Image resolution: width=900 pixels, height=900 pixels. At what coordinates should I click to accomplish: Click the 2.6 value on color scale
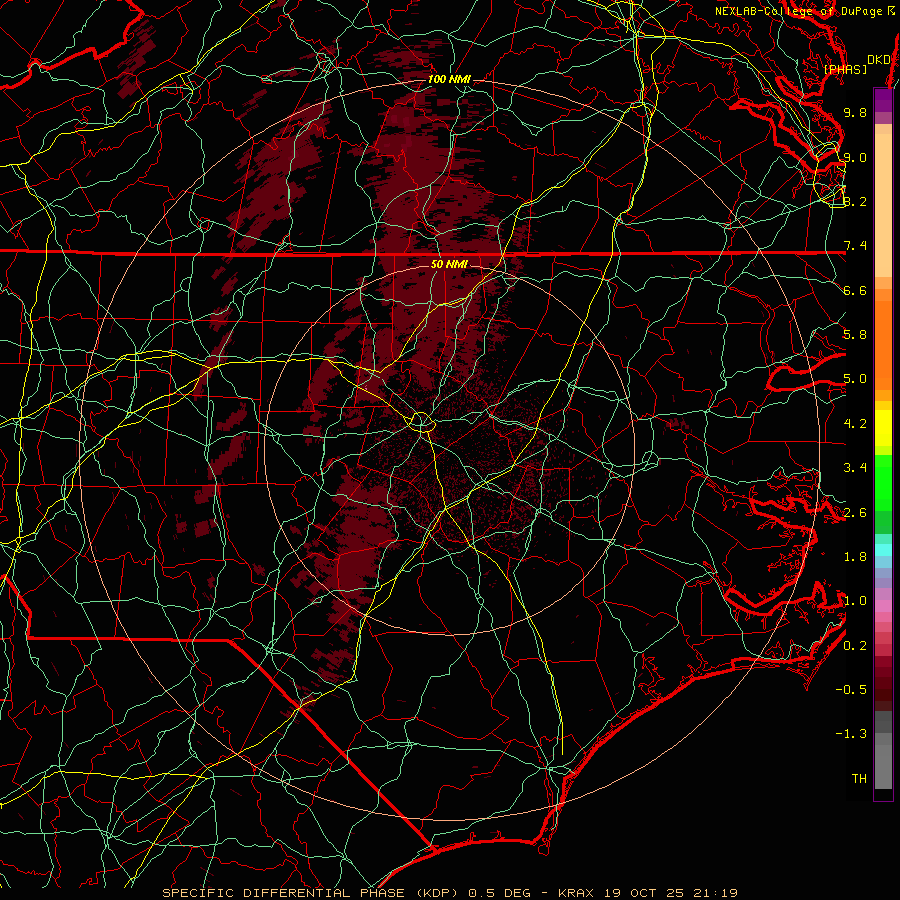[855, 513]
